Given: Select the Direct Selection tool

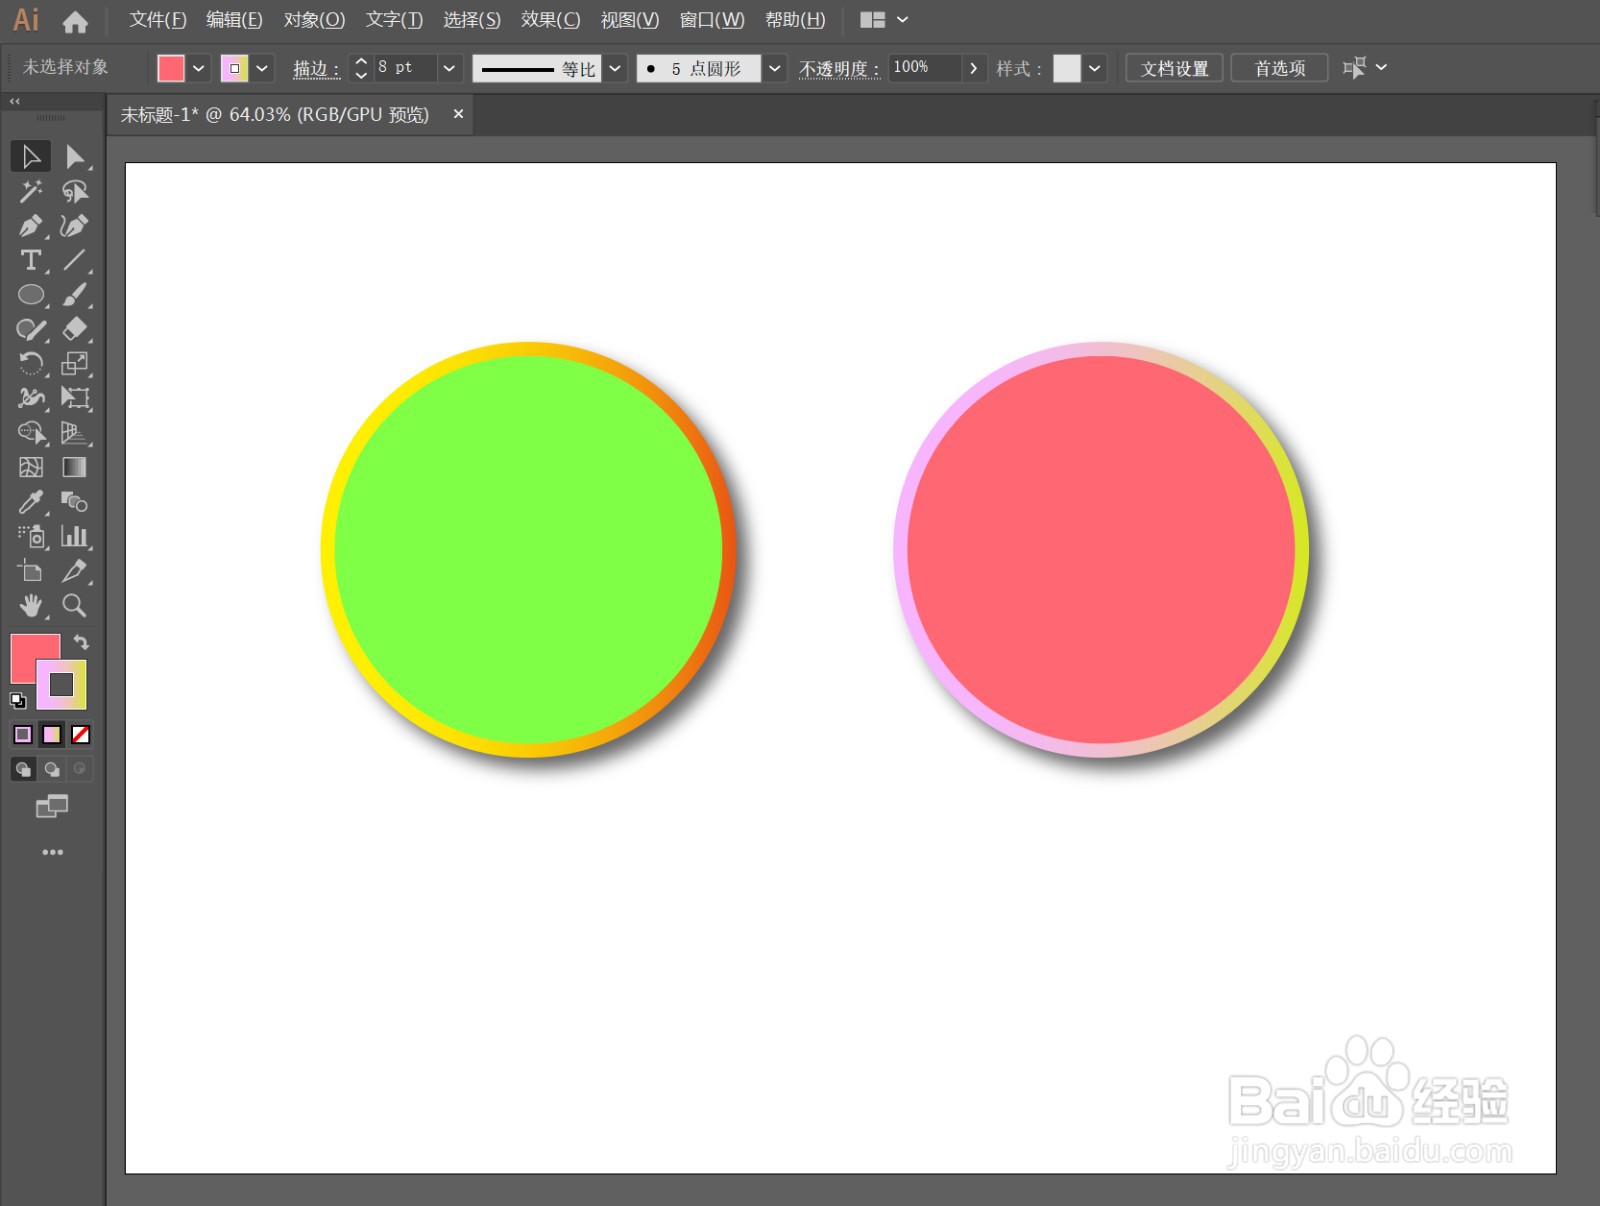Looking at the screenshot, I should tap(75, 157).
